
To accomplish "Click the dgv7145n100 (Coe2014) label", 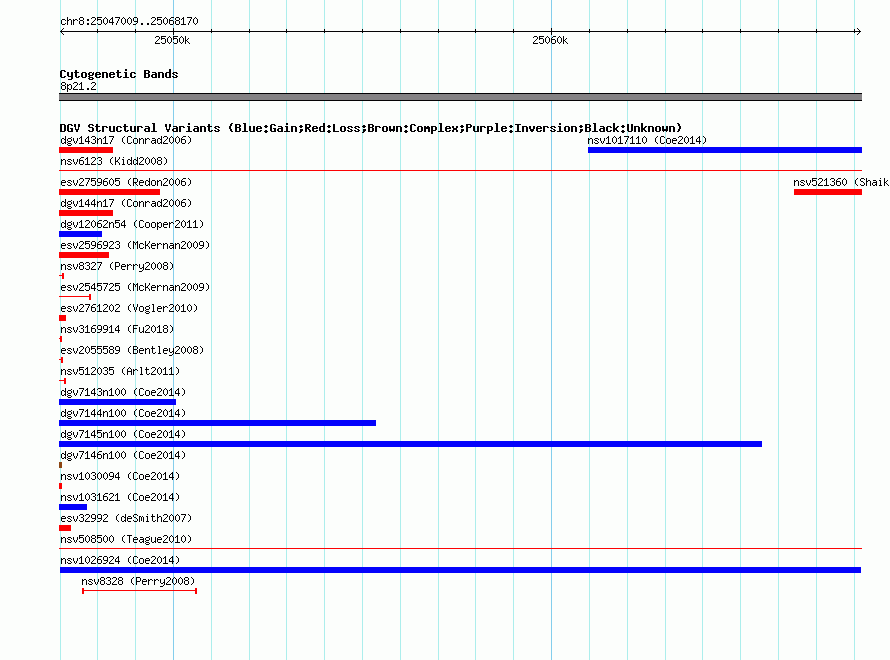I will point(123,434).
